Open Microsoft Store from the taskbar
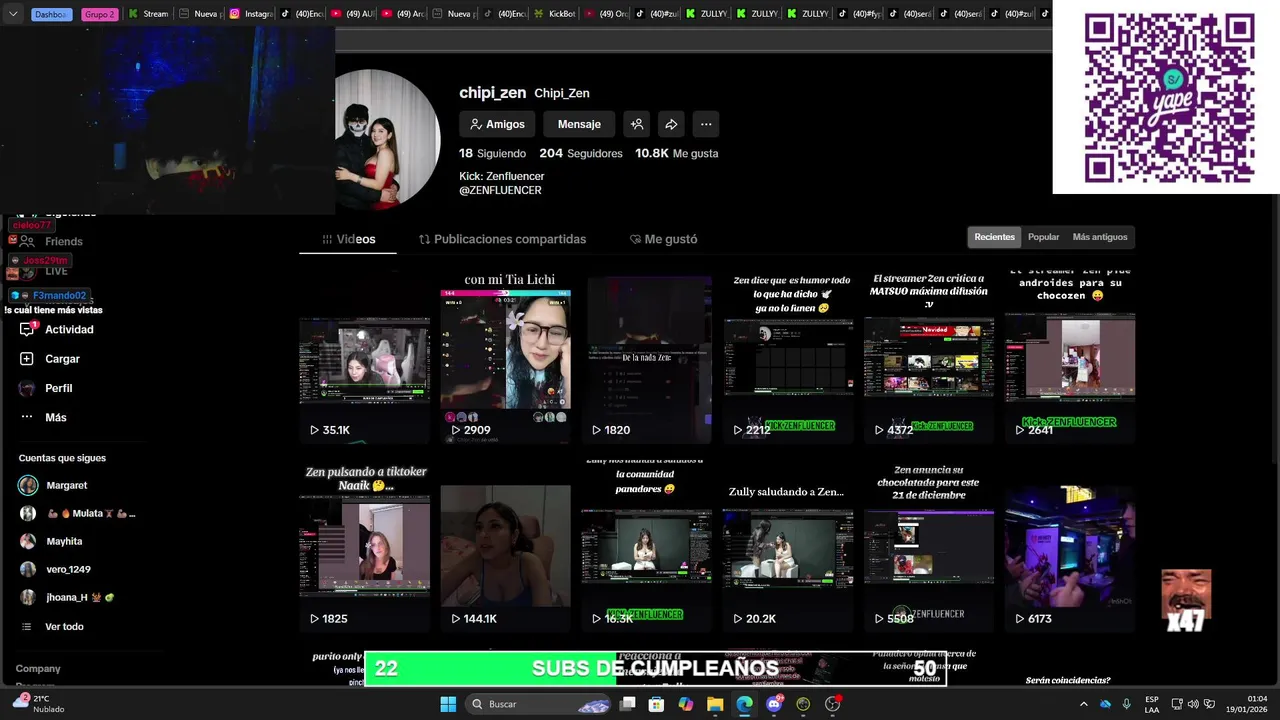This screenshot has height=720, width=1280. click(656, 704)
